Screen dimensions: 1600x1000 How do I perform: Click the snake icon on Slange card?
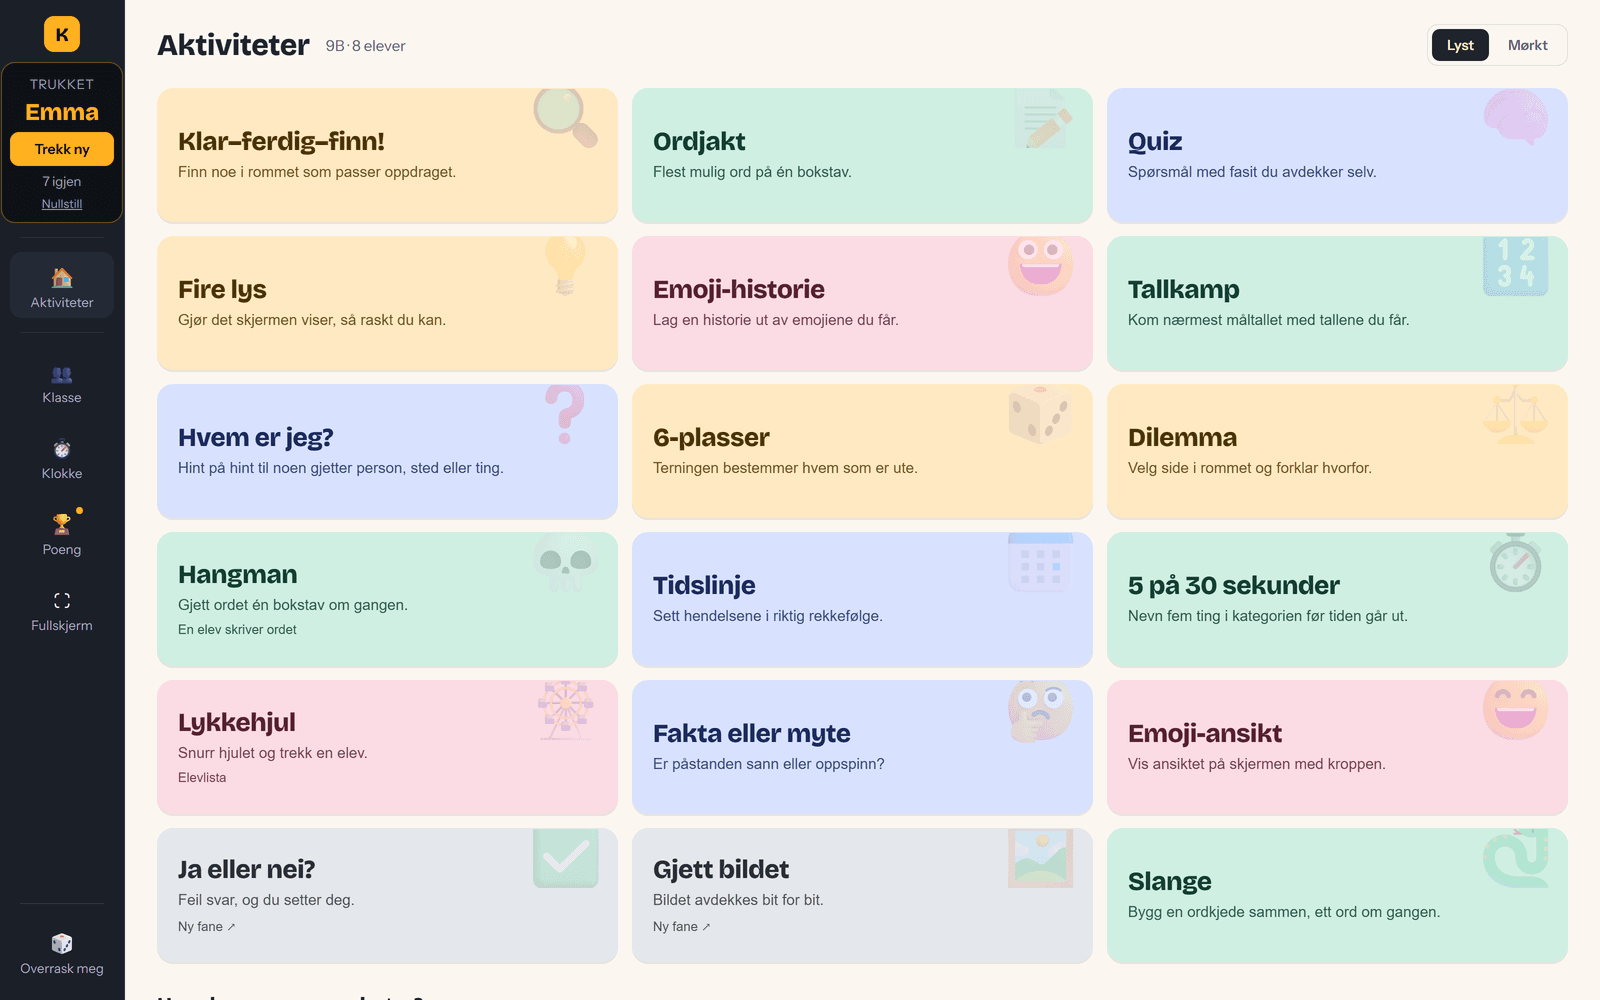[1516, 858]
